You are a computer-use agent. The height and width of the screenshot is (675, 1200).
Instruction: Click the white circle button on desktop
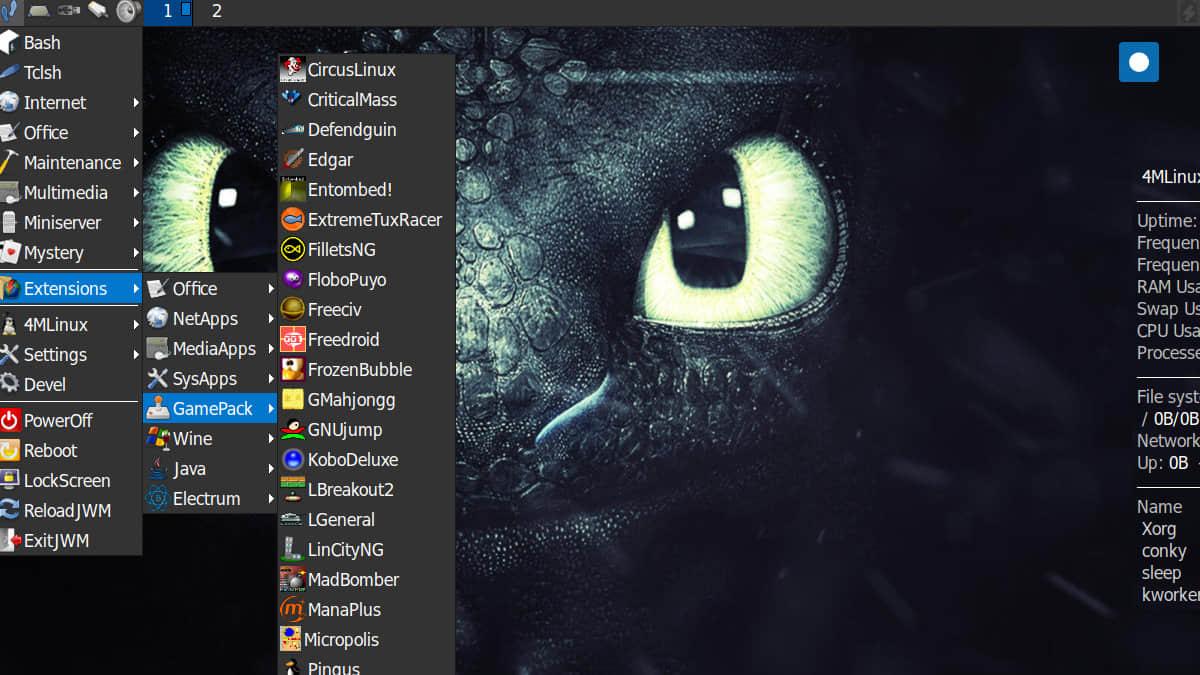pyautogui.click(x=1138, y=62)
